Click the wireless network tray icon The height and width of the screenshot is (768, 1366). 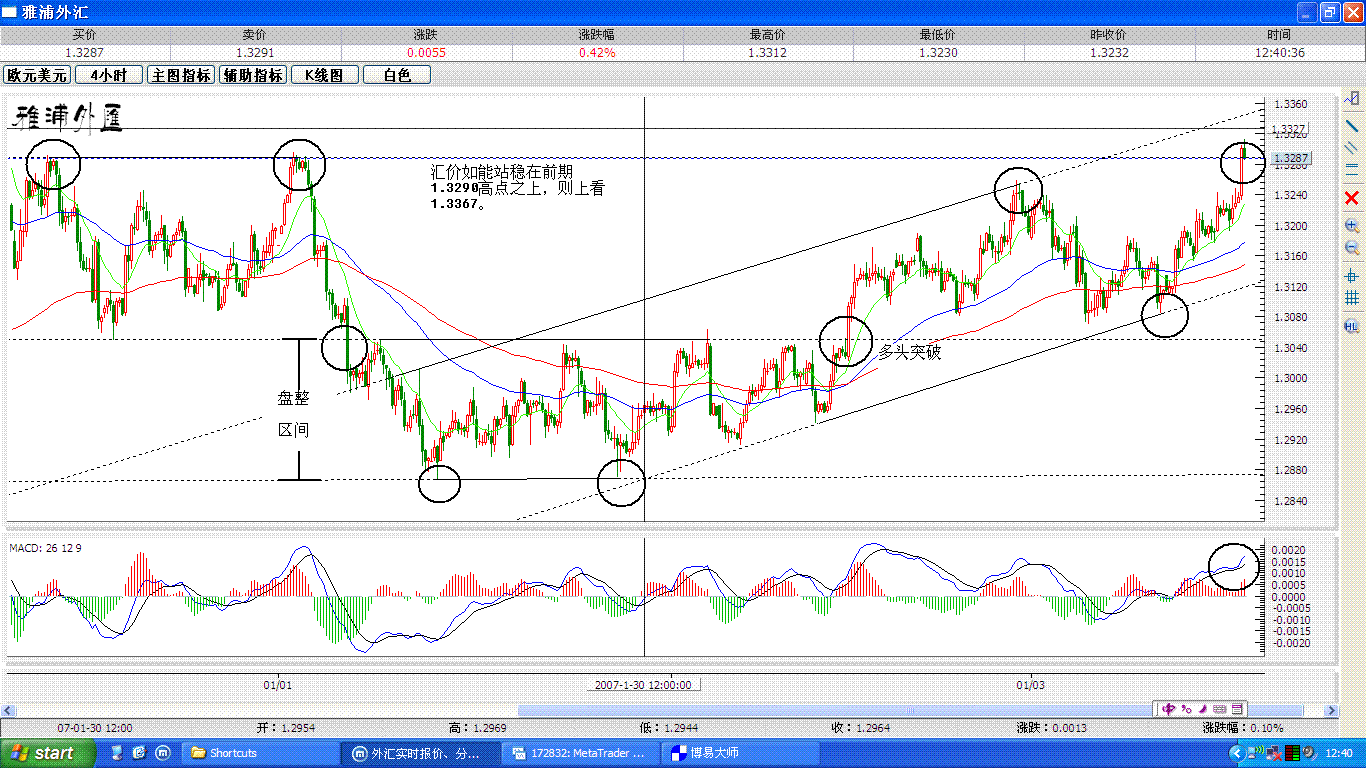pyautogui.click(x=1256, y=754)
